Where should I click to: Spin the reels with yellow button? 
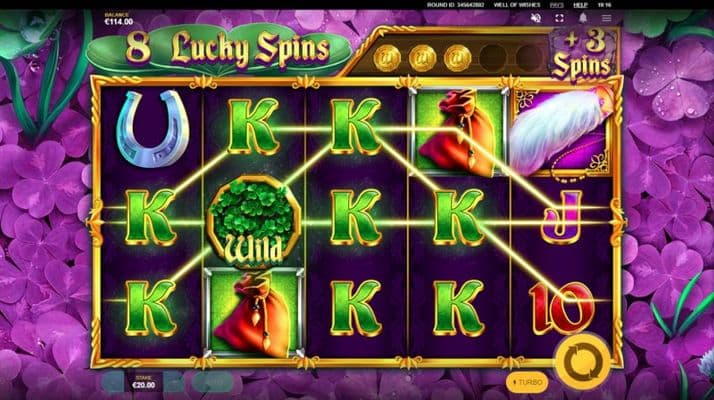583,362
